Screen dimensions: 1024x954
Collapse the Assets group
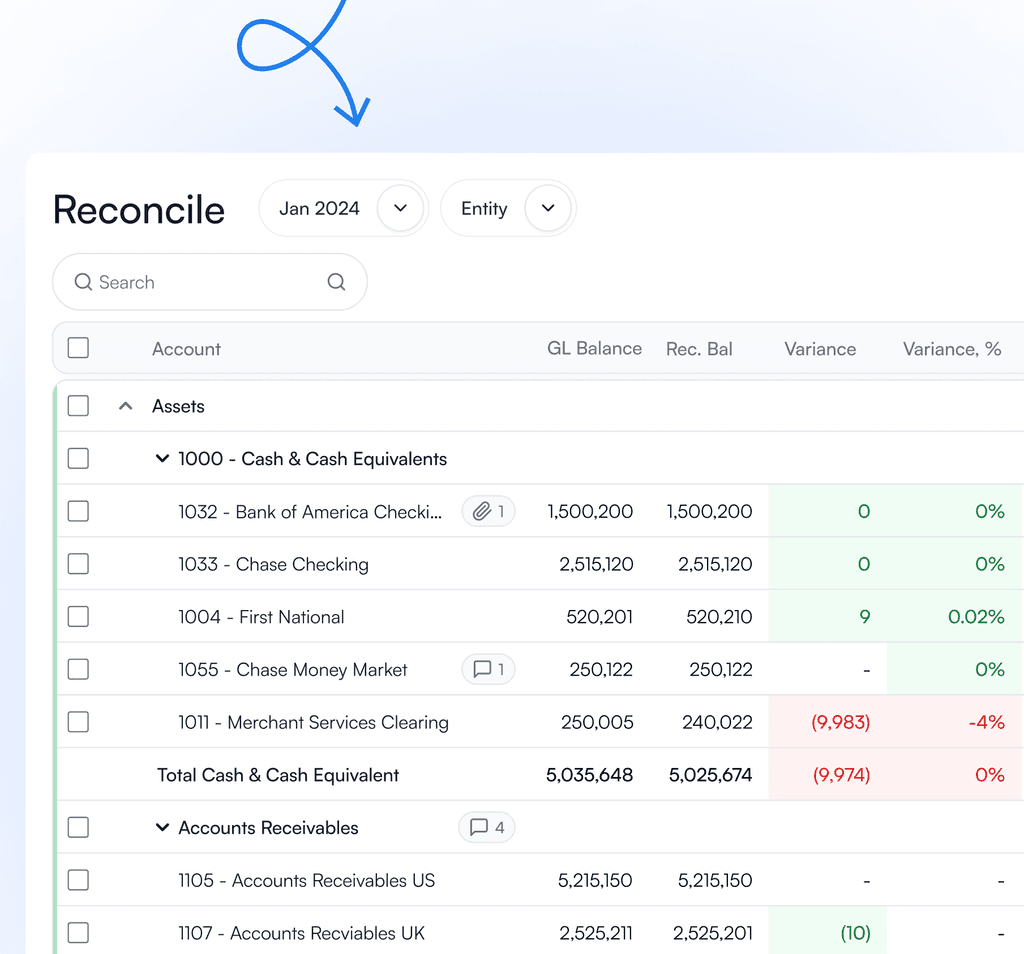point(125,405)
